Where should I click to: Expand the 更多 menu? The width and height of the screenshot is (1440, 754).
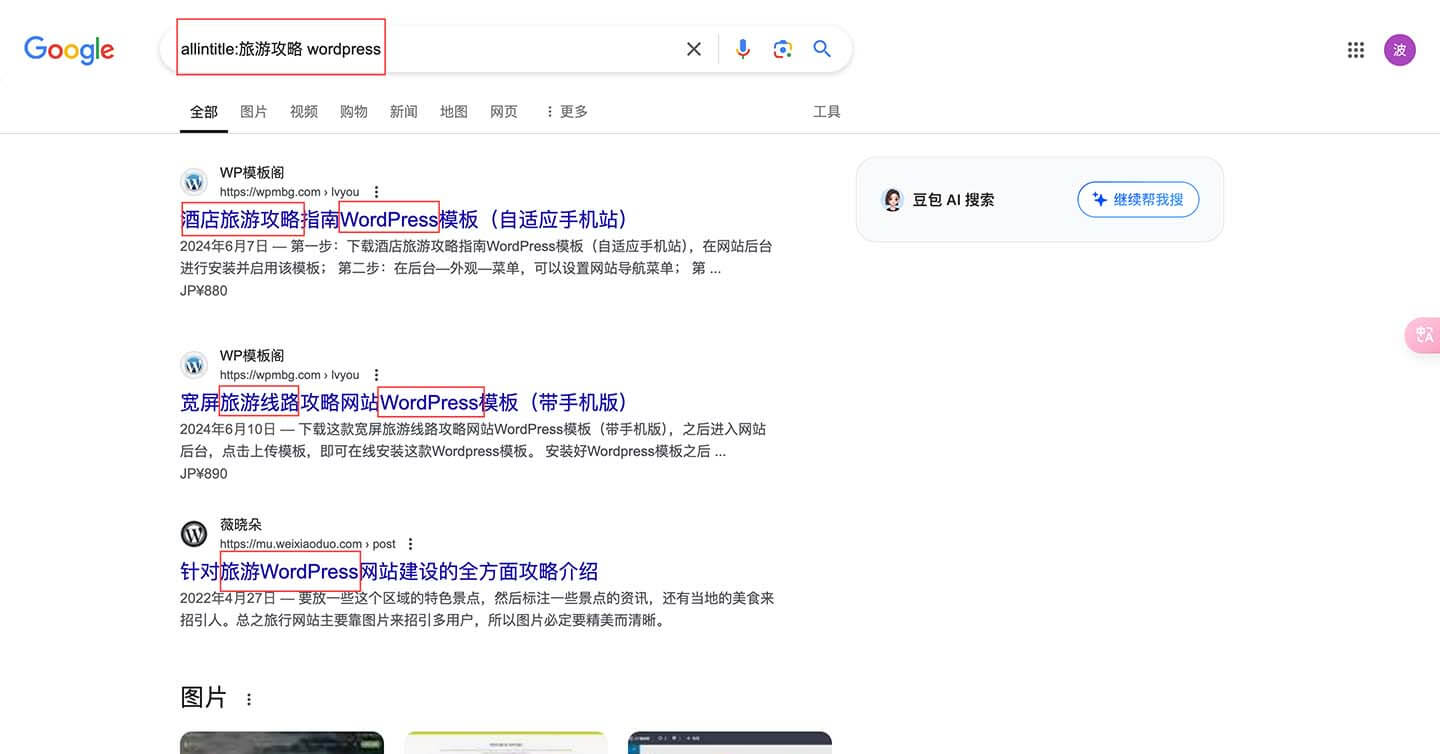click(x=566, y=112)
